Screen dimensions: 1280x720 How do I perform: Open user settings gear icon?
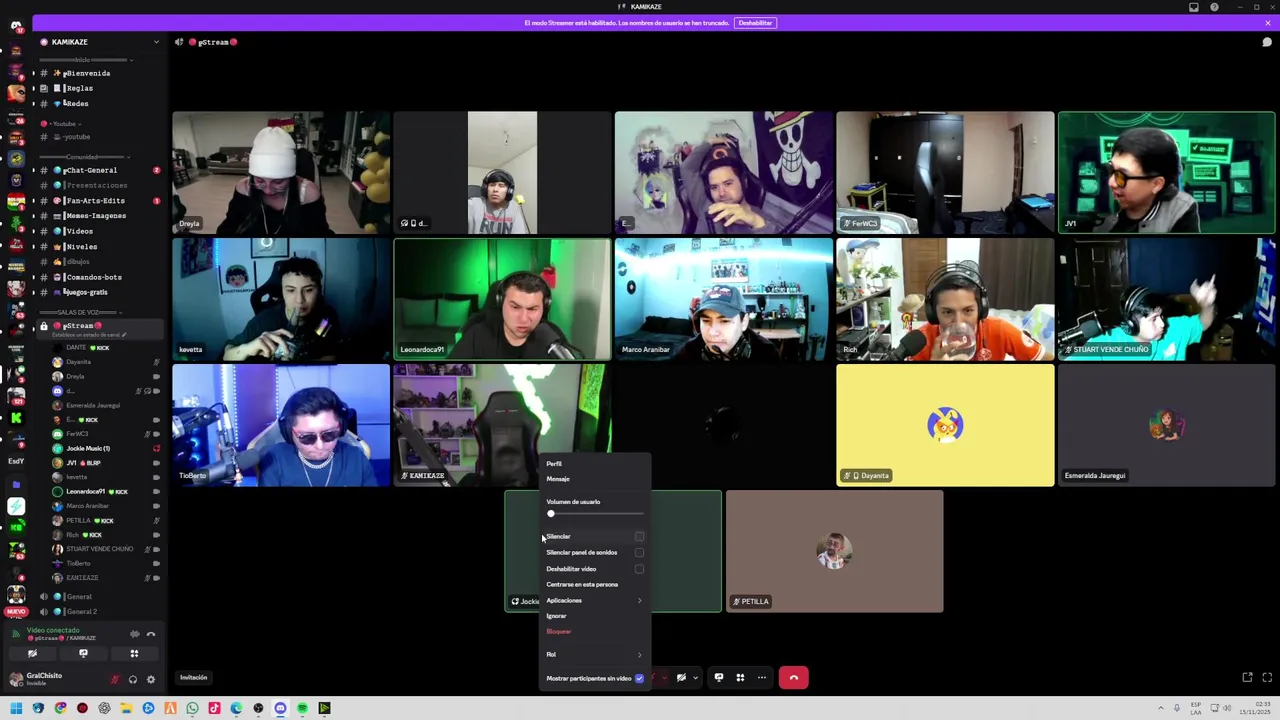pos(151,679)
